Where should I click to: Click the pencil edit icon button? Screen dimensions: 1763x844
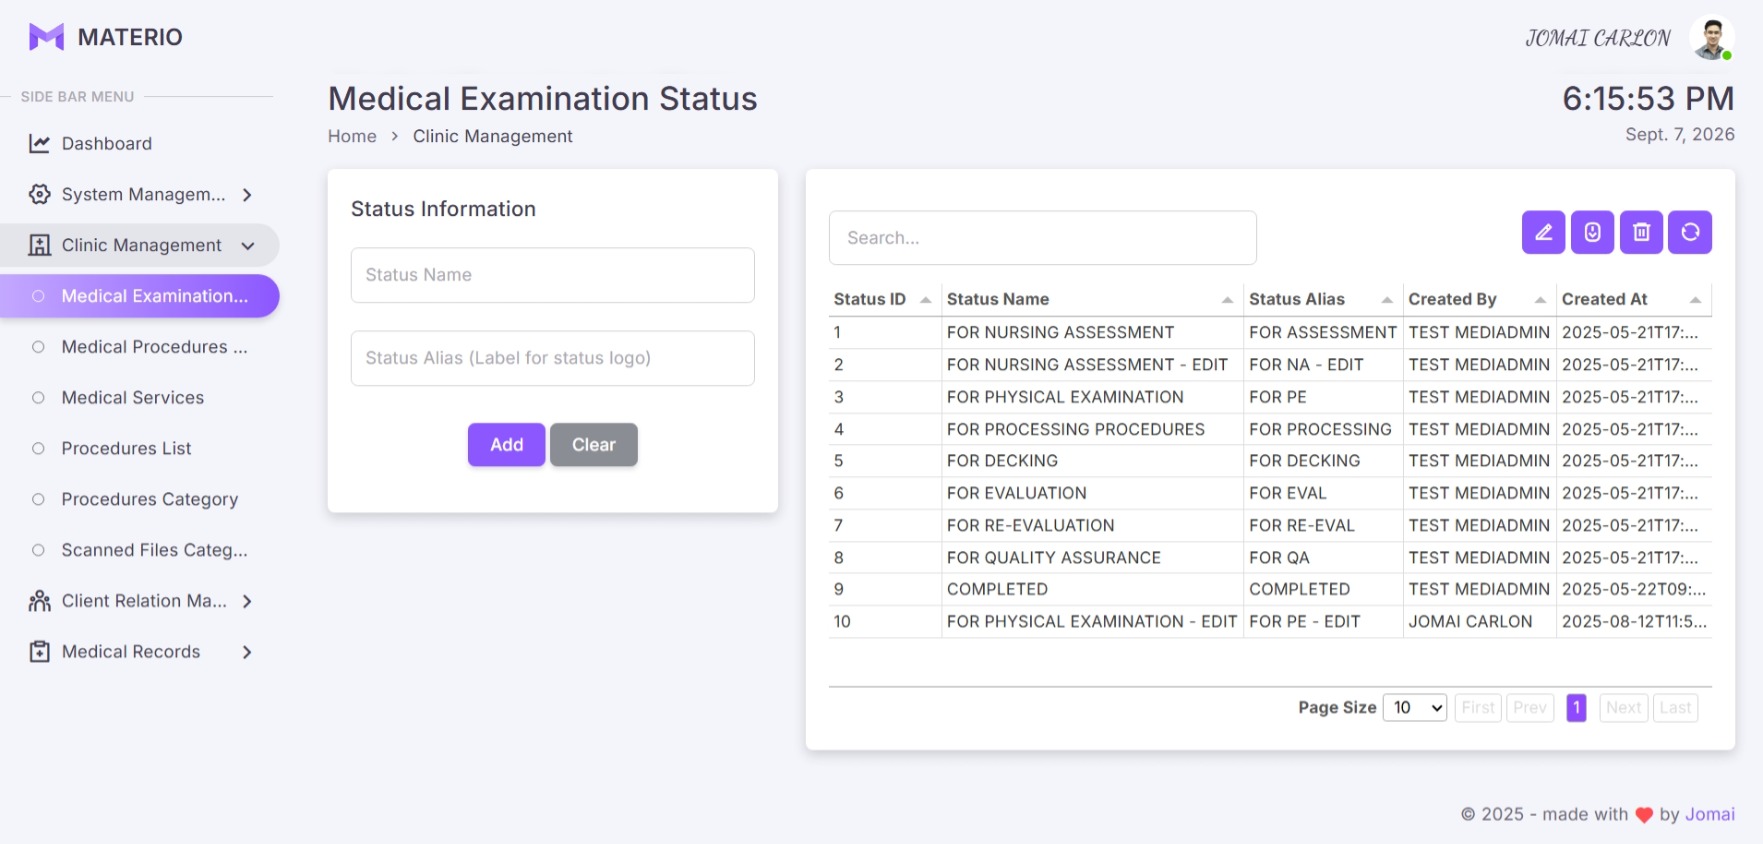coord(1543,232)
